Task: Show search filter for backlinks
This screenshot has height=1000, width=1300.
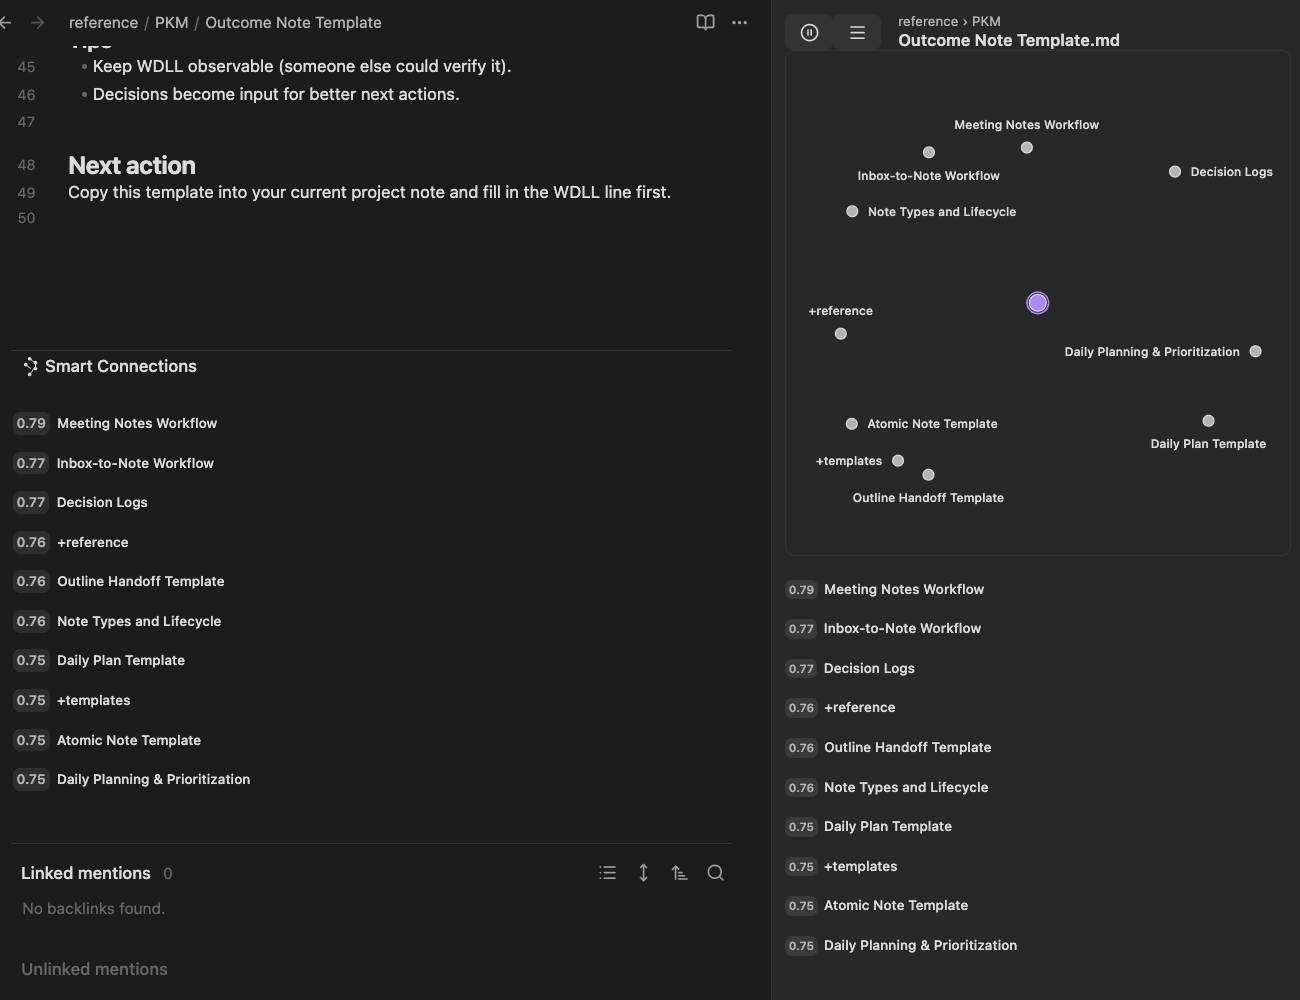Action: click(x=715, y=873)
